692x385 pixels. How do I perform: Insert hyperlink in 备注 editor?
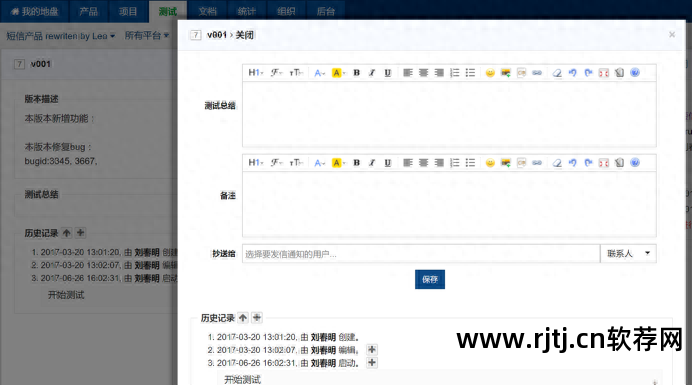pyautogui.click(x=537, y=163)
